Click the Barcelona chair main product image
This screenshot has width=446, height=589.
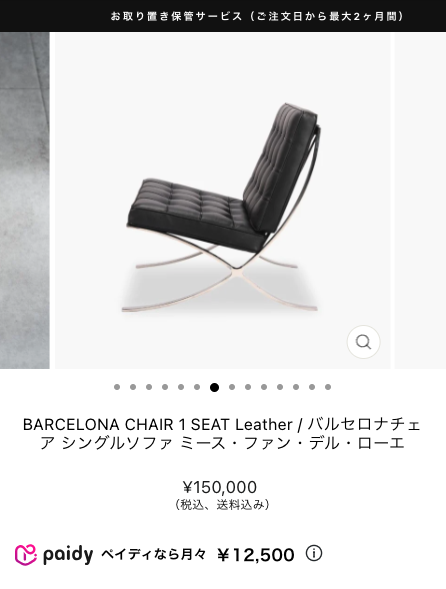223,201
